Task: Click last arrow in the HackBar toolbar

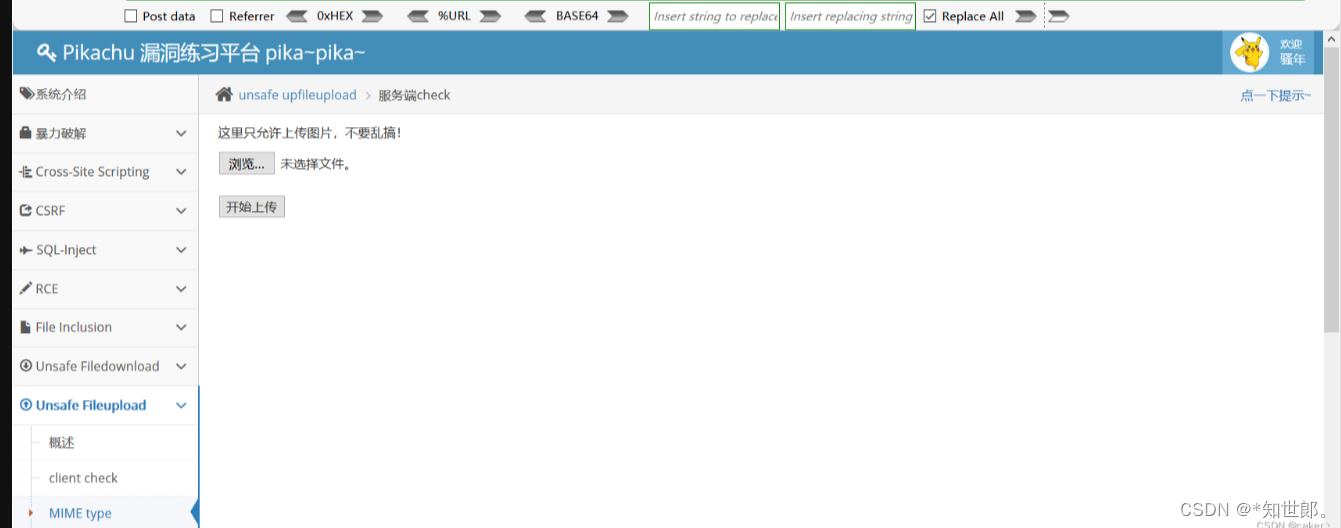Action: (1059, 16)
